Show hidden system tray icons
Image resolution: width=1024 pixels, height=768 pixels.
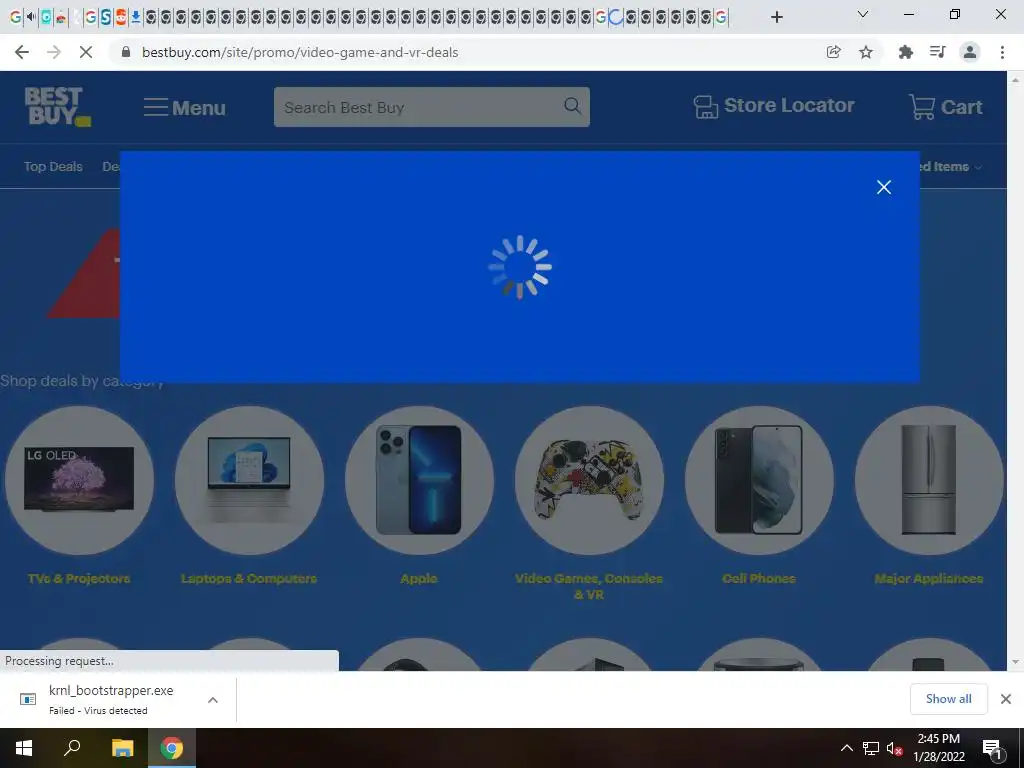pyautogui.click(x=846, y=748)
